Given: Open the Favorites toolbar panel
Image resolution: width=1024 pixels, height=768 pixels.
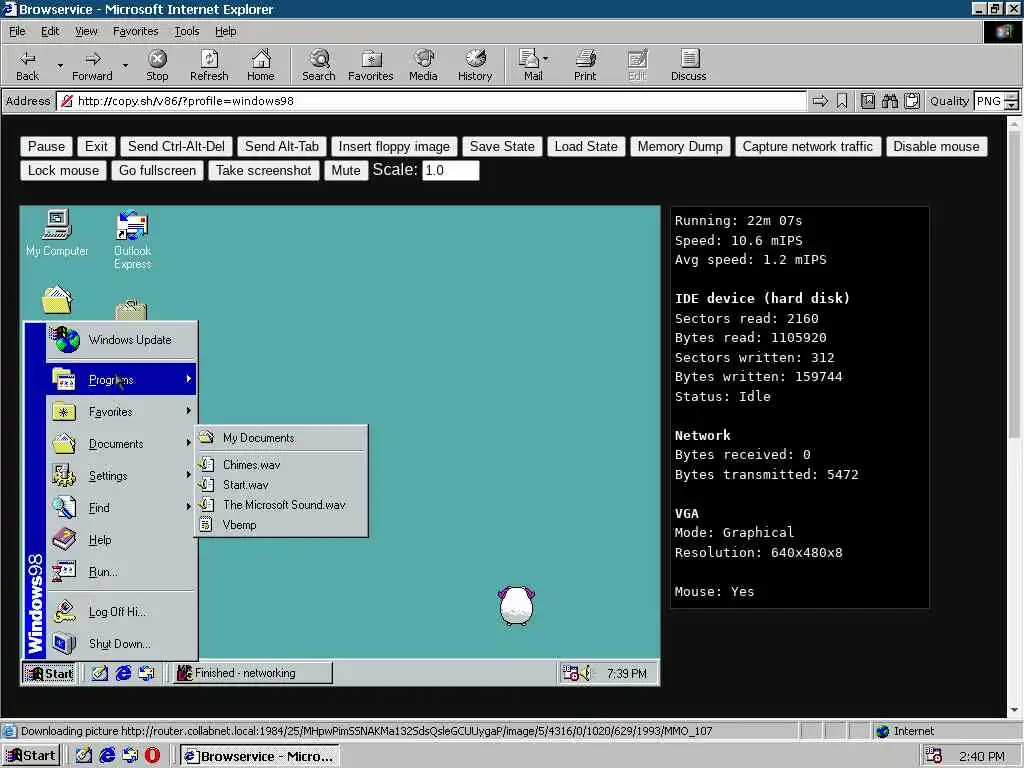Looking at the screenshot, I should coord(370,65).
